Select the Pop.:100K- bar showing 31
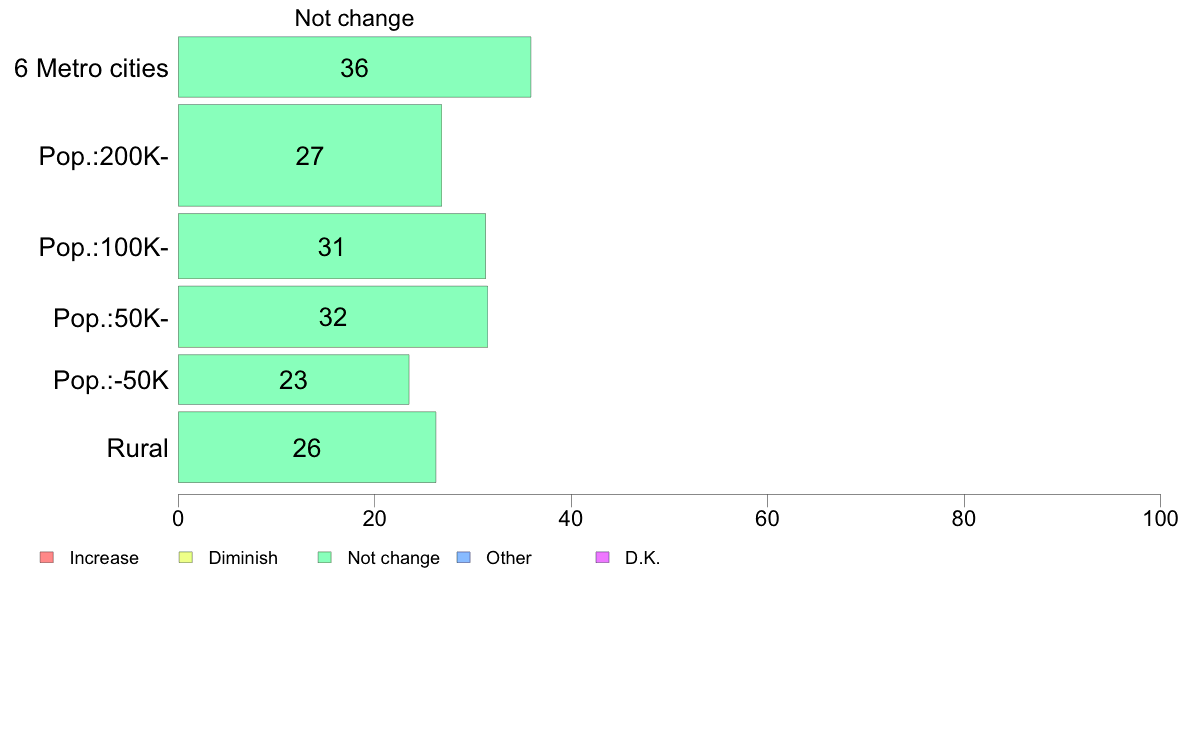 click(x=332, y=246)
